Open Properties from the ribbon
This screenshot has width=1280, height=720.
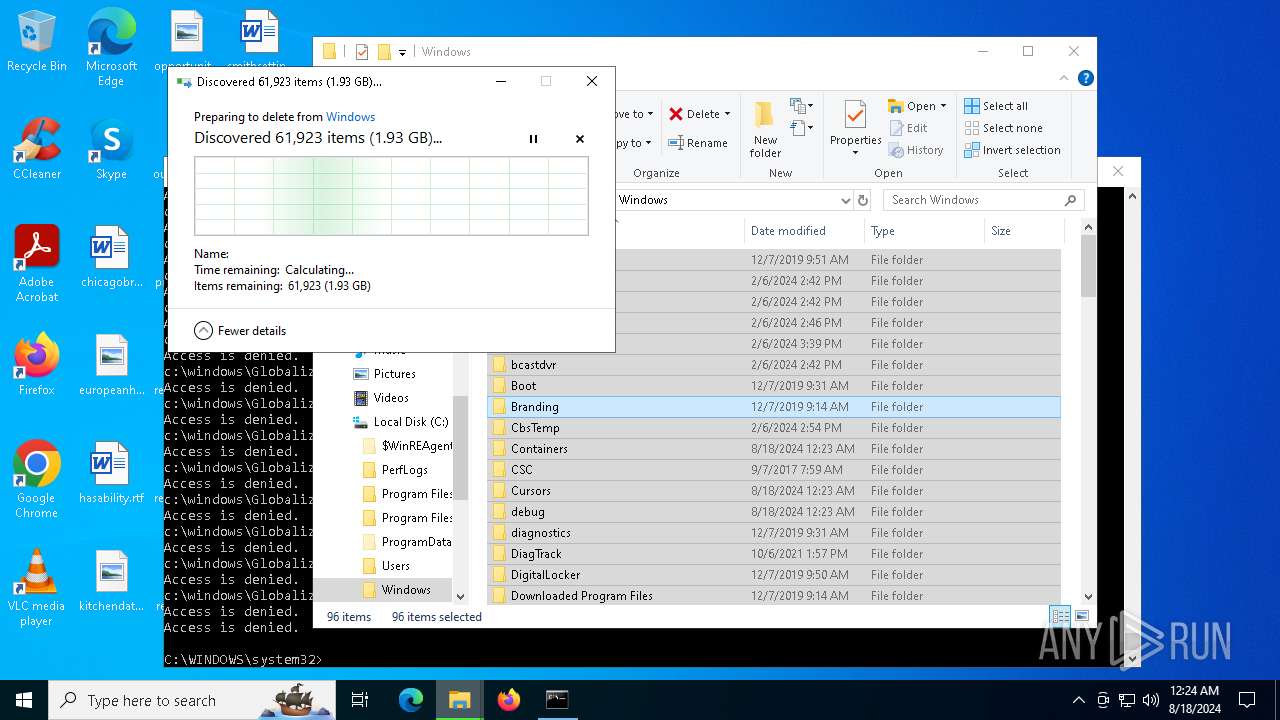coord(855,123)
